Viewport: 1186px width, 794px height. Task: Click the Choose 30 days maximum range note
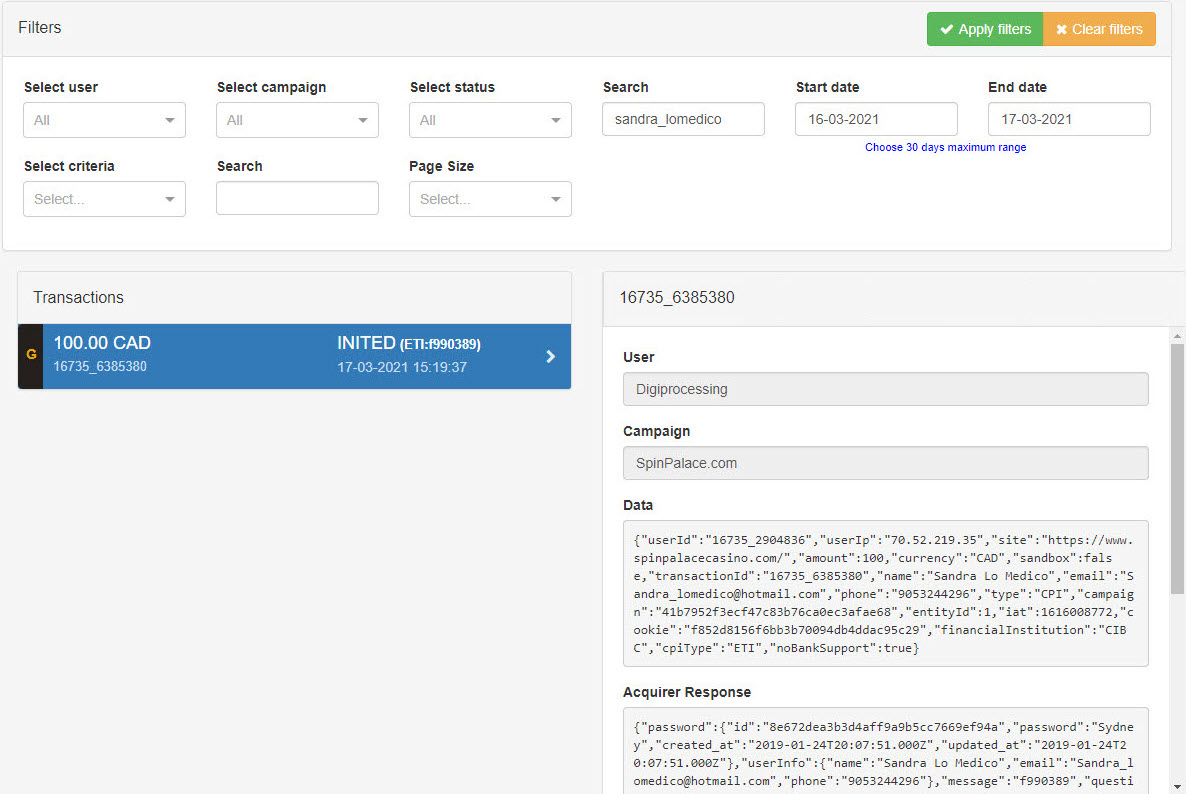point(945,147)
